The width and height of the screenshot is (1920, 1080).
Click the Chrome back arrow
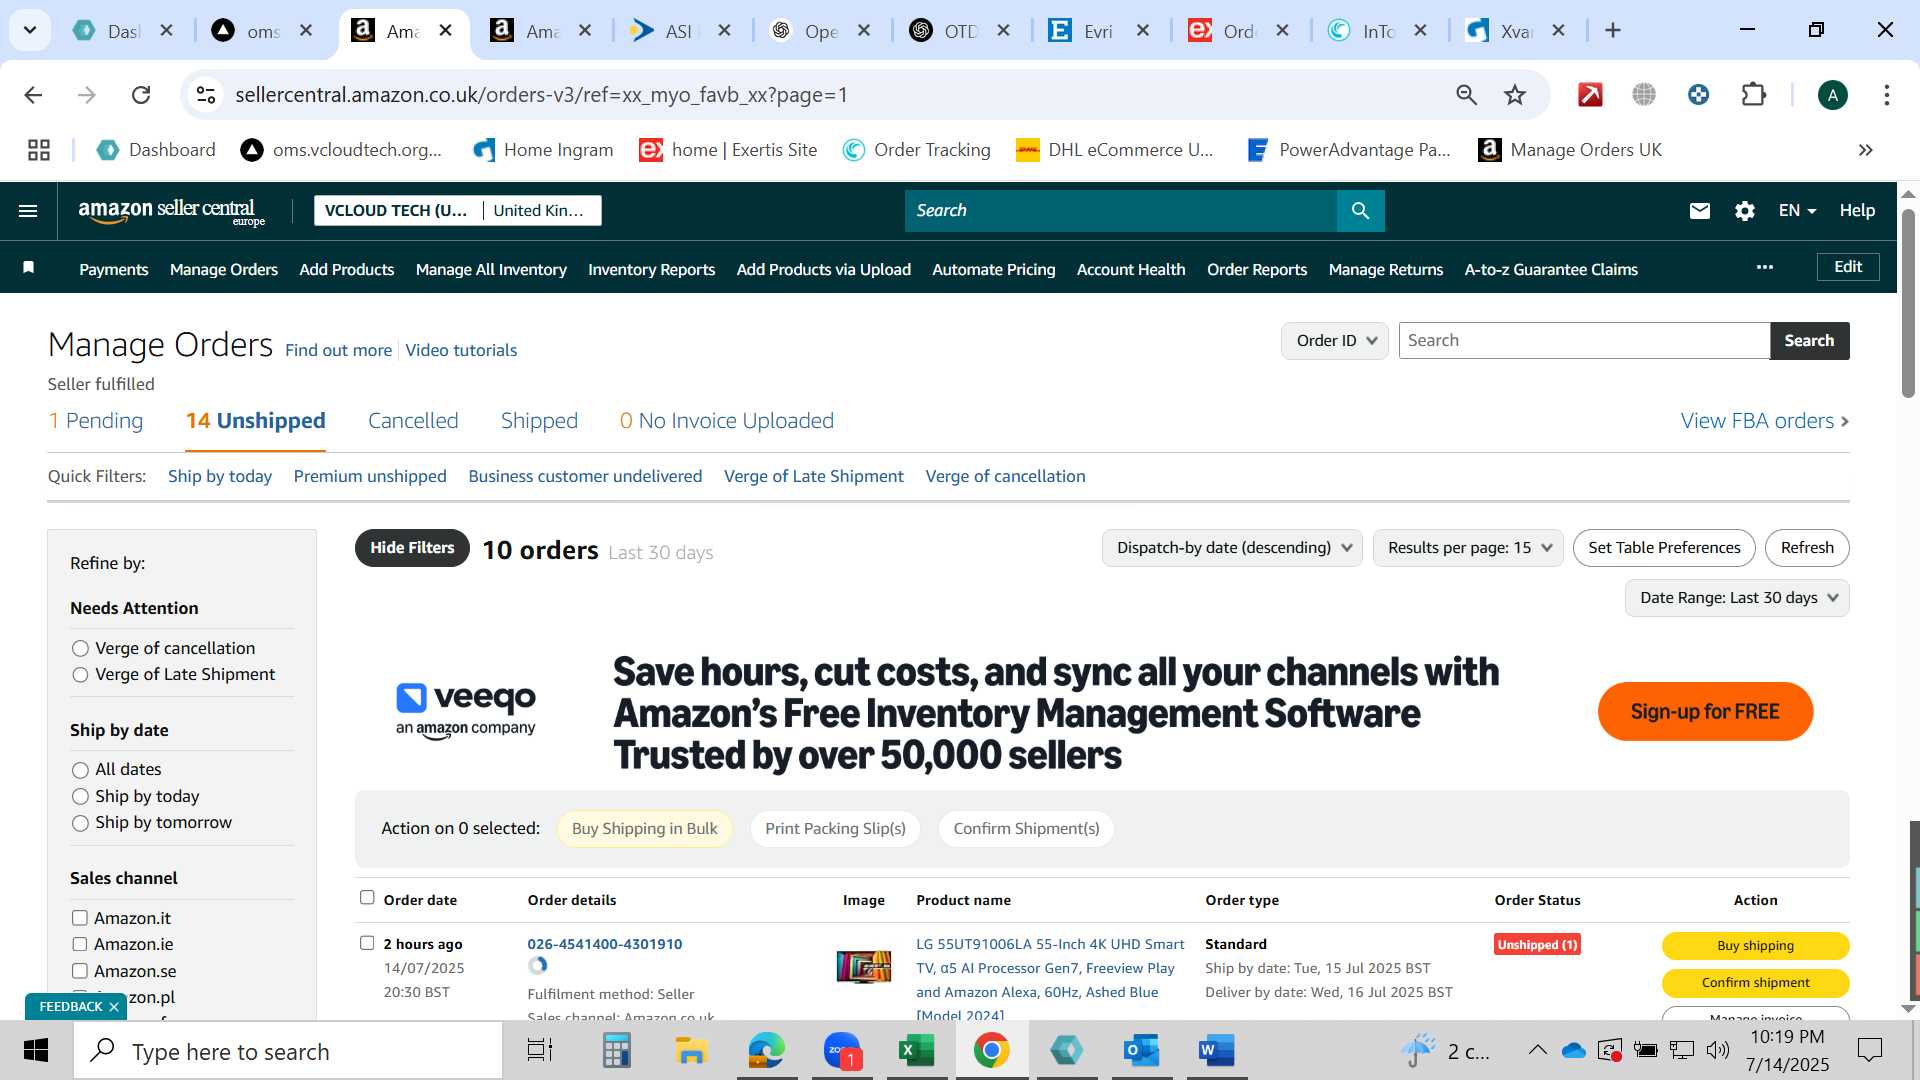[x=33, y=95]
